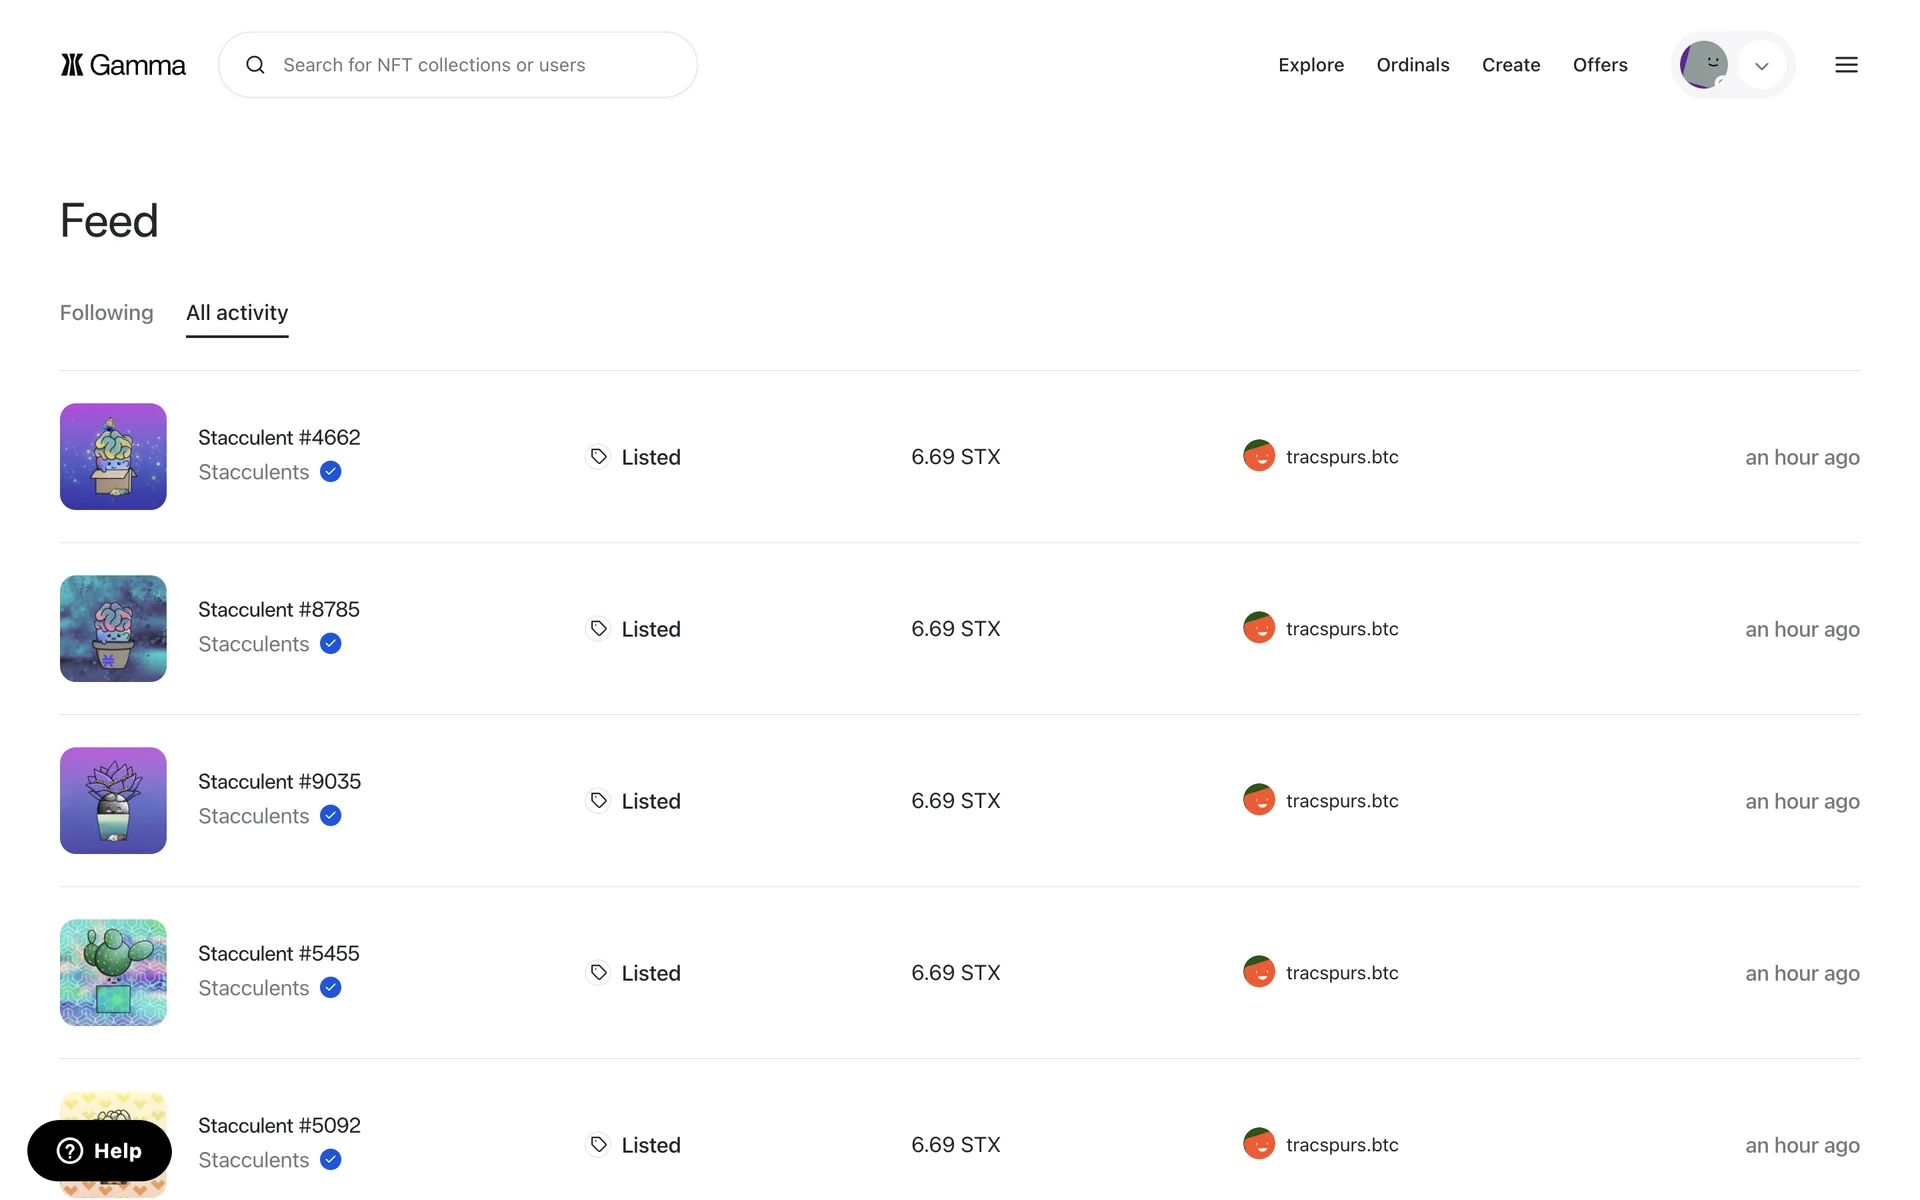Click the Gamma logo
This screenshot has width=1920, height=1200.
123,65
